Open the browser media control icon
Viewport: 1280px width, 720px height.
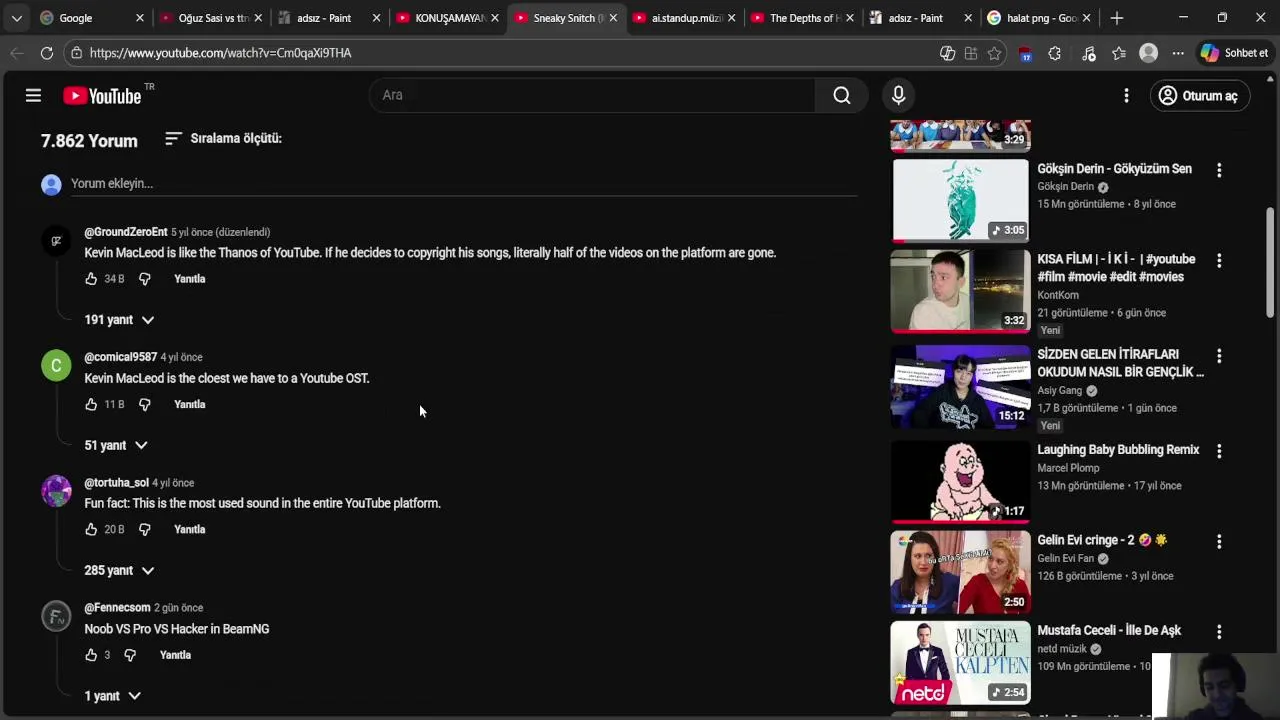[1088, 53]
